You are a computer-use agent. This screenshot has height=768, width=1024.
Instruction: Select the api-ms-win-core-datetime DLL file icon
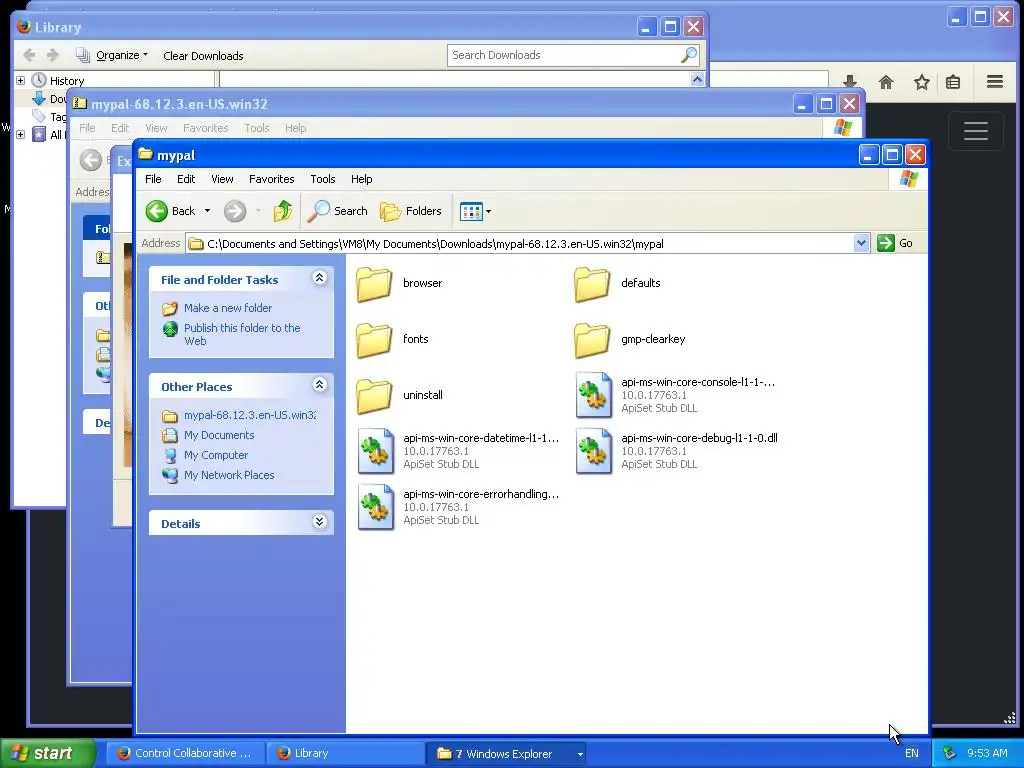(376, 451)
